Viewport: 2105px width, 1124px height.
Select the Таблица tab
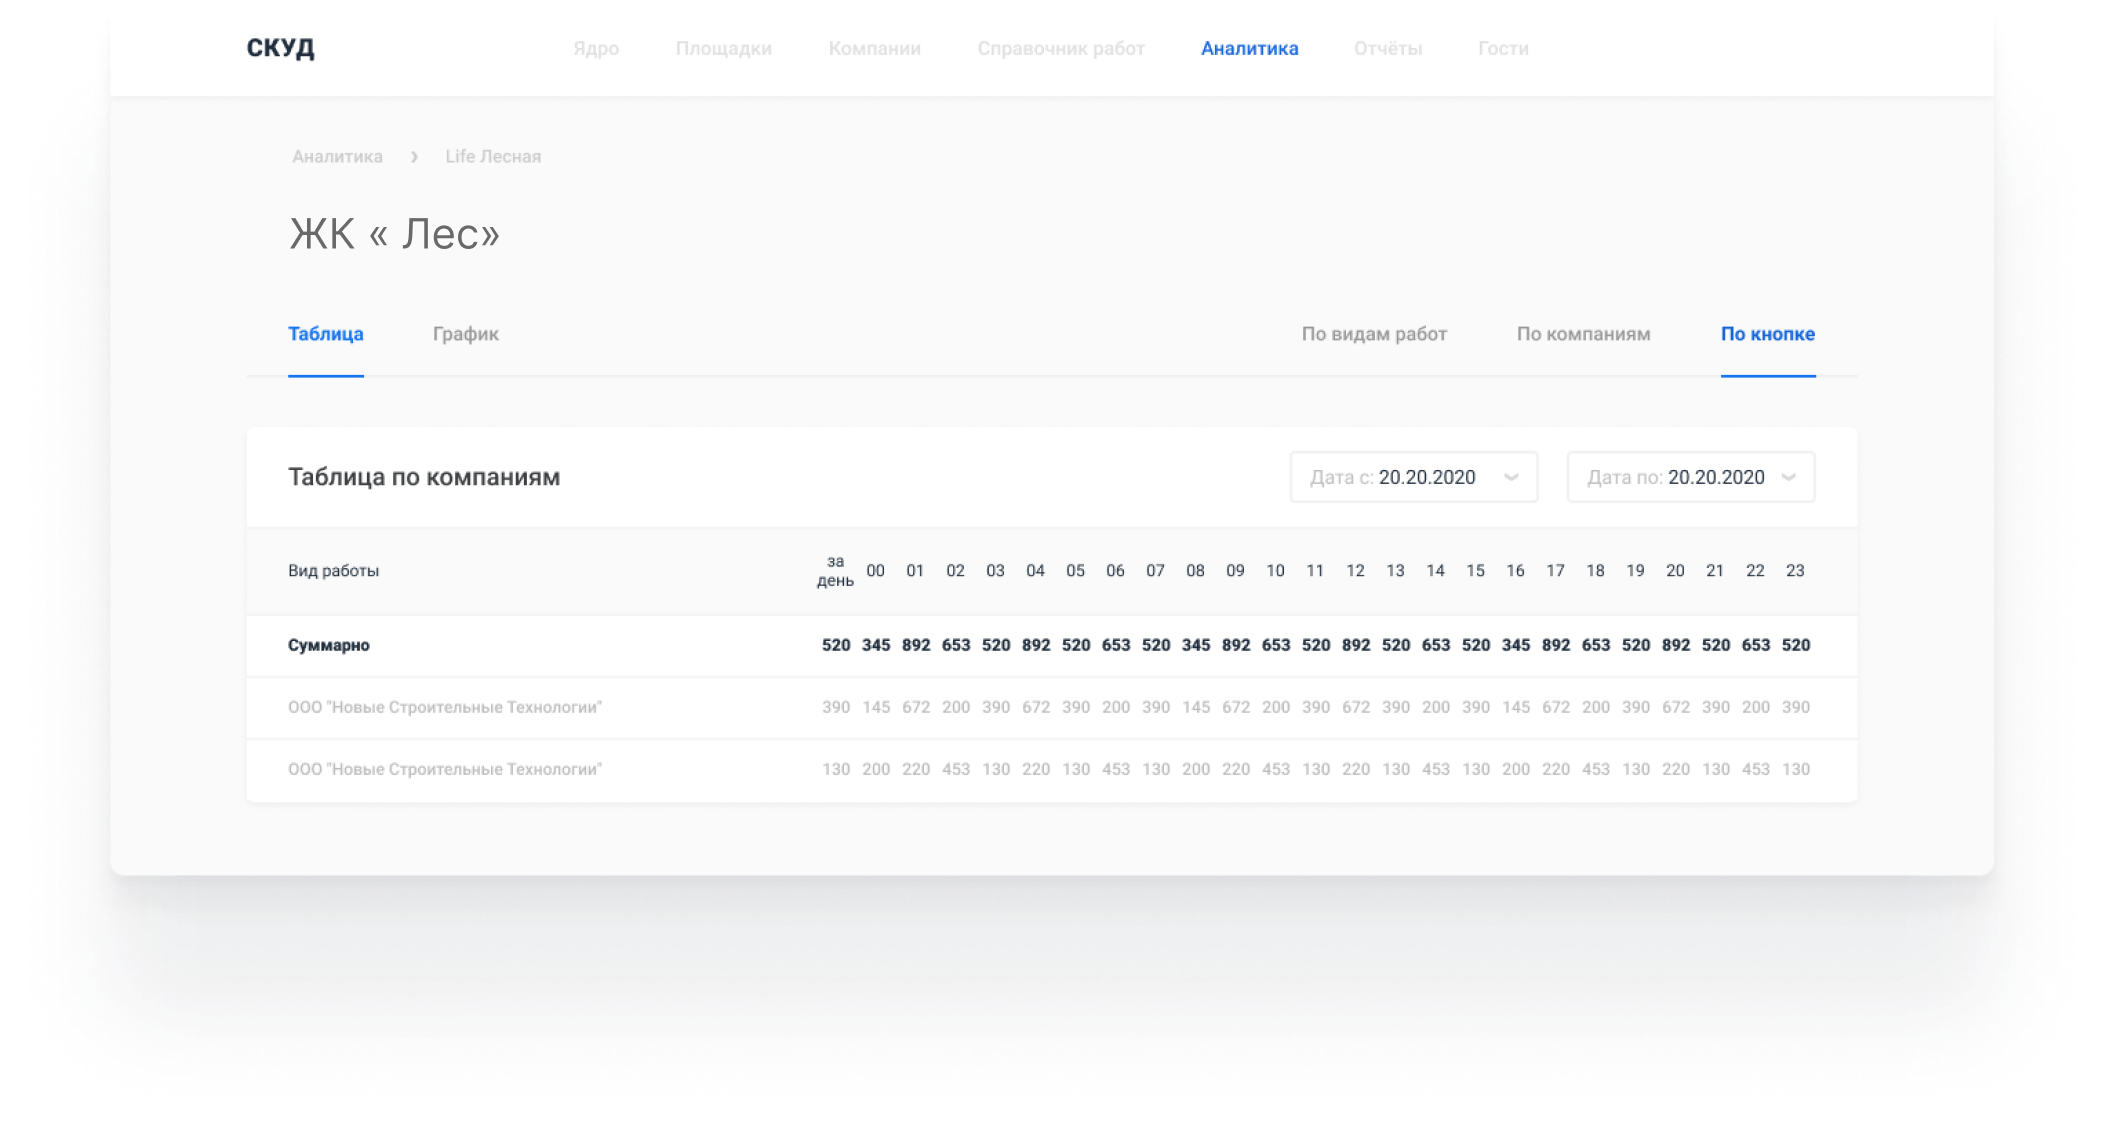tap(325, 334)
